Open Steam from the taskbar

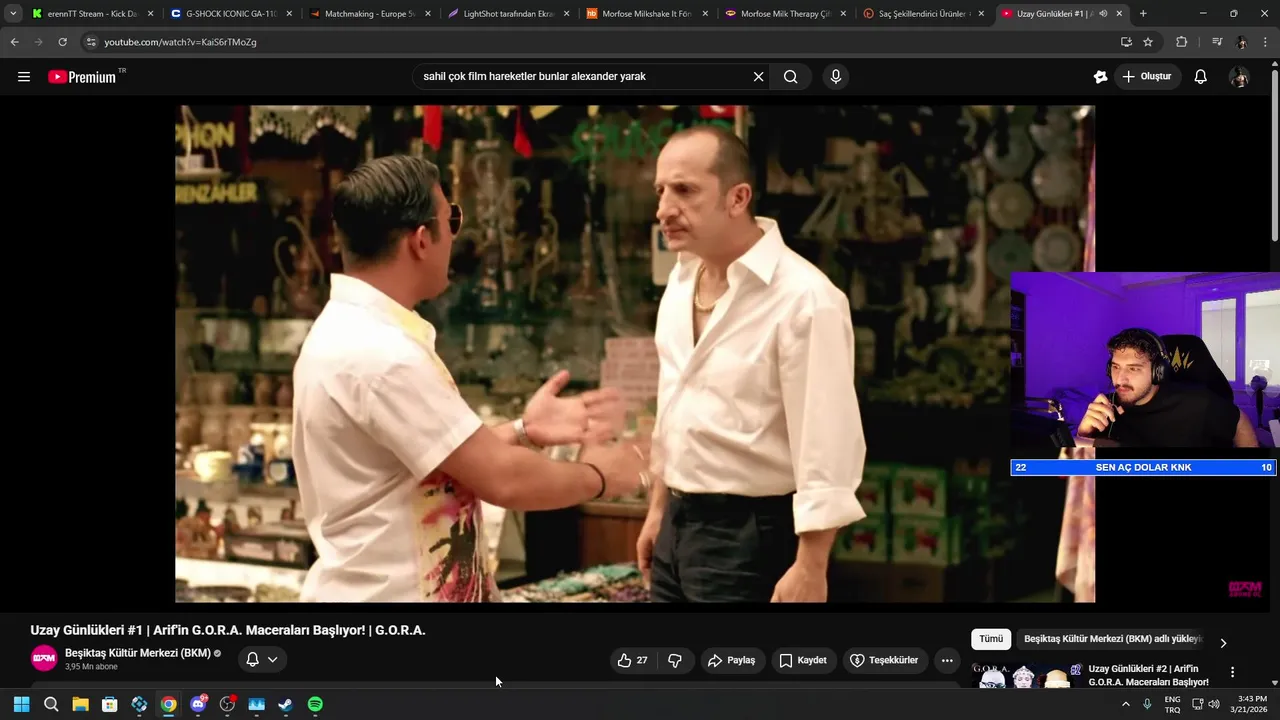point(285,704)
